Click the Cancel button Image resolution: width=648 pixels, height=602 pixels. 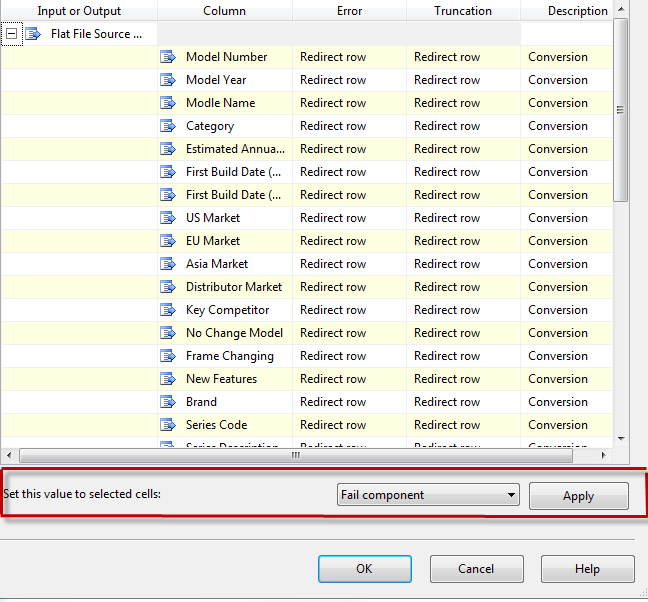click(x=476, y=569)
